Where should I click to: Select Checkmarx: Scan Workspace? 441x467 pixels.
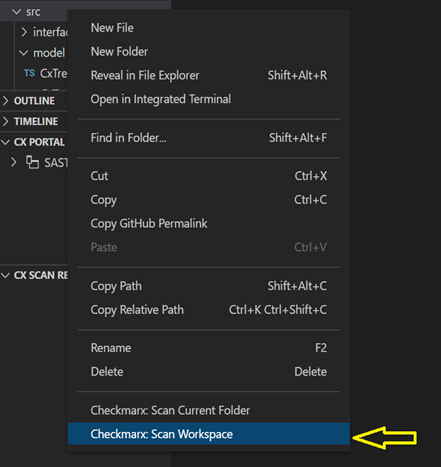coord(209,434)
